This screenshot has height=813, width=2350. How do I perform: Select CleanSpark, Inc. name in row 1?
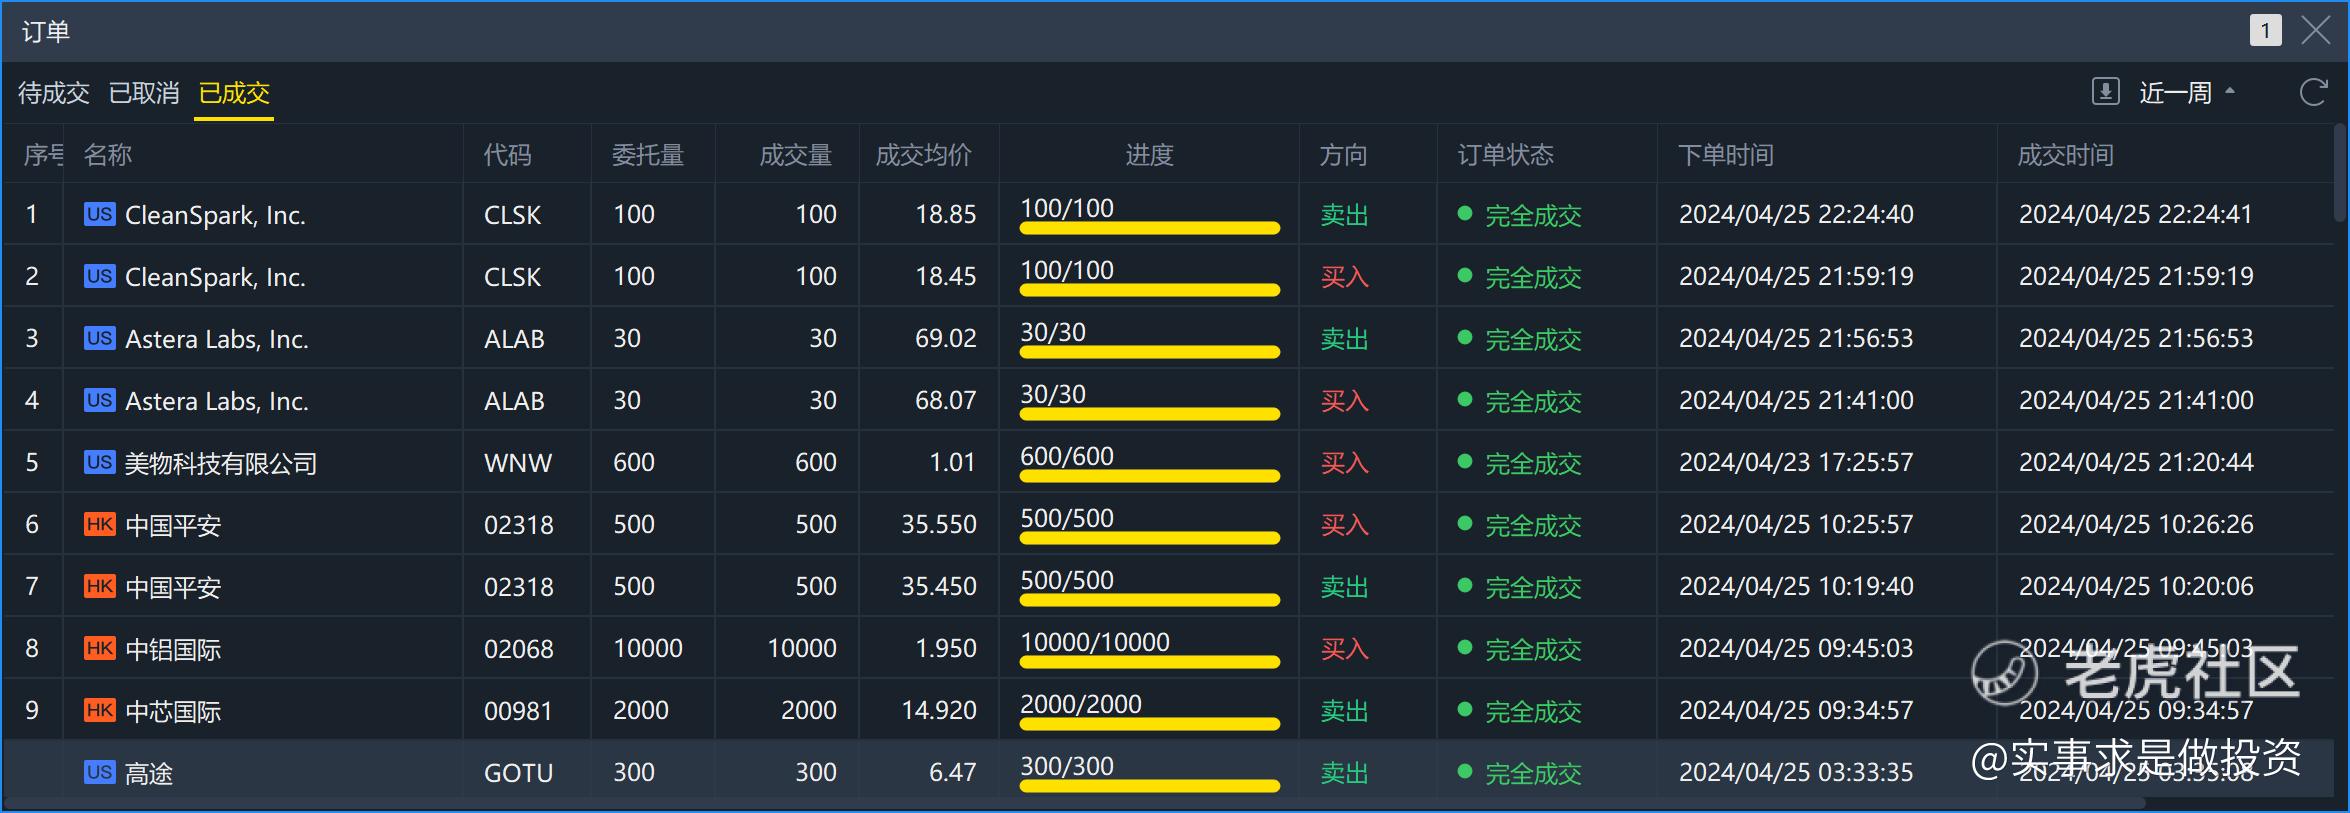point(215,215)
